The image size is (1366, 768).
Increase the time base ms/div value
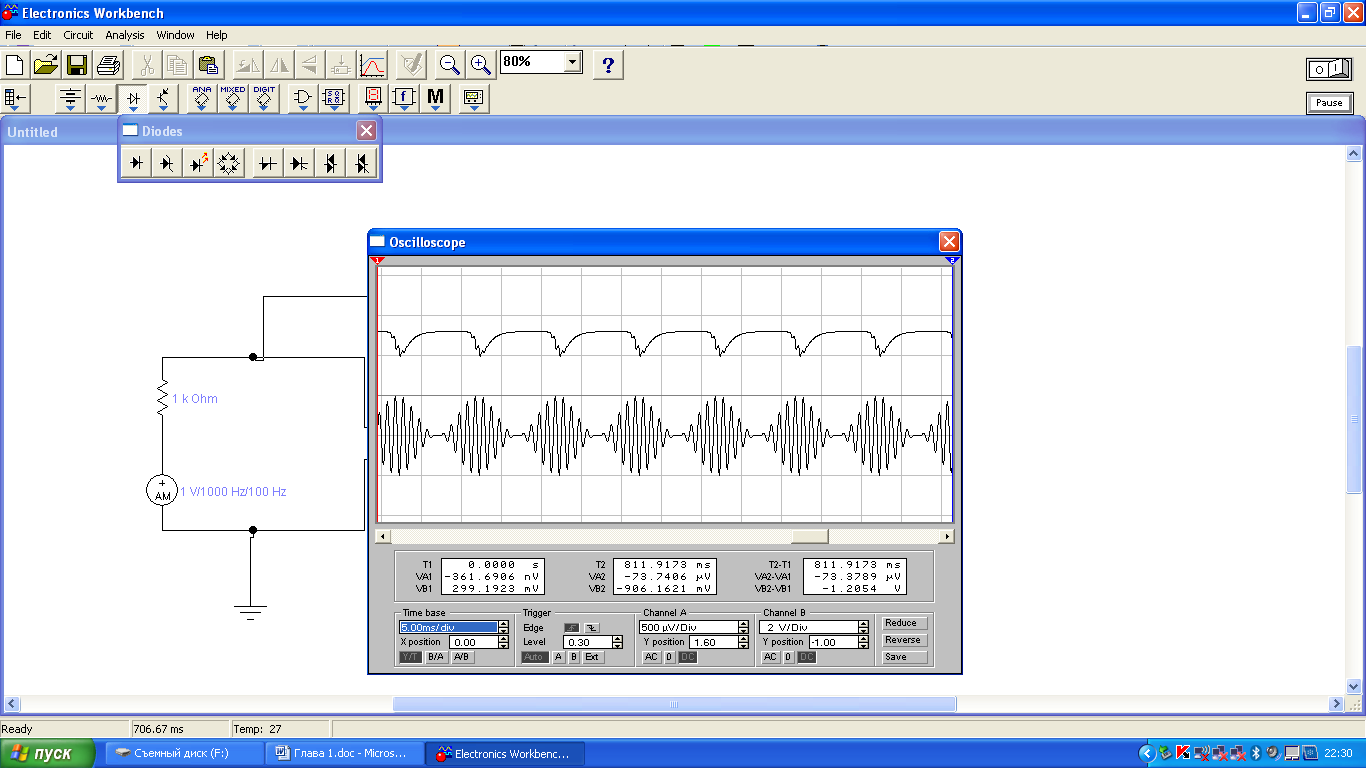pyautogui.click(x=503, y=624)
